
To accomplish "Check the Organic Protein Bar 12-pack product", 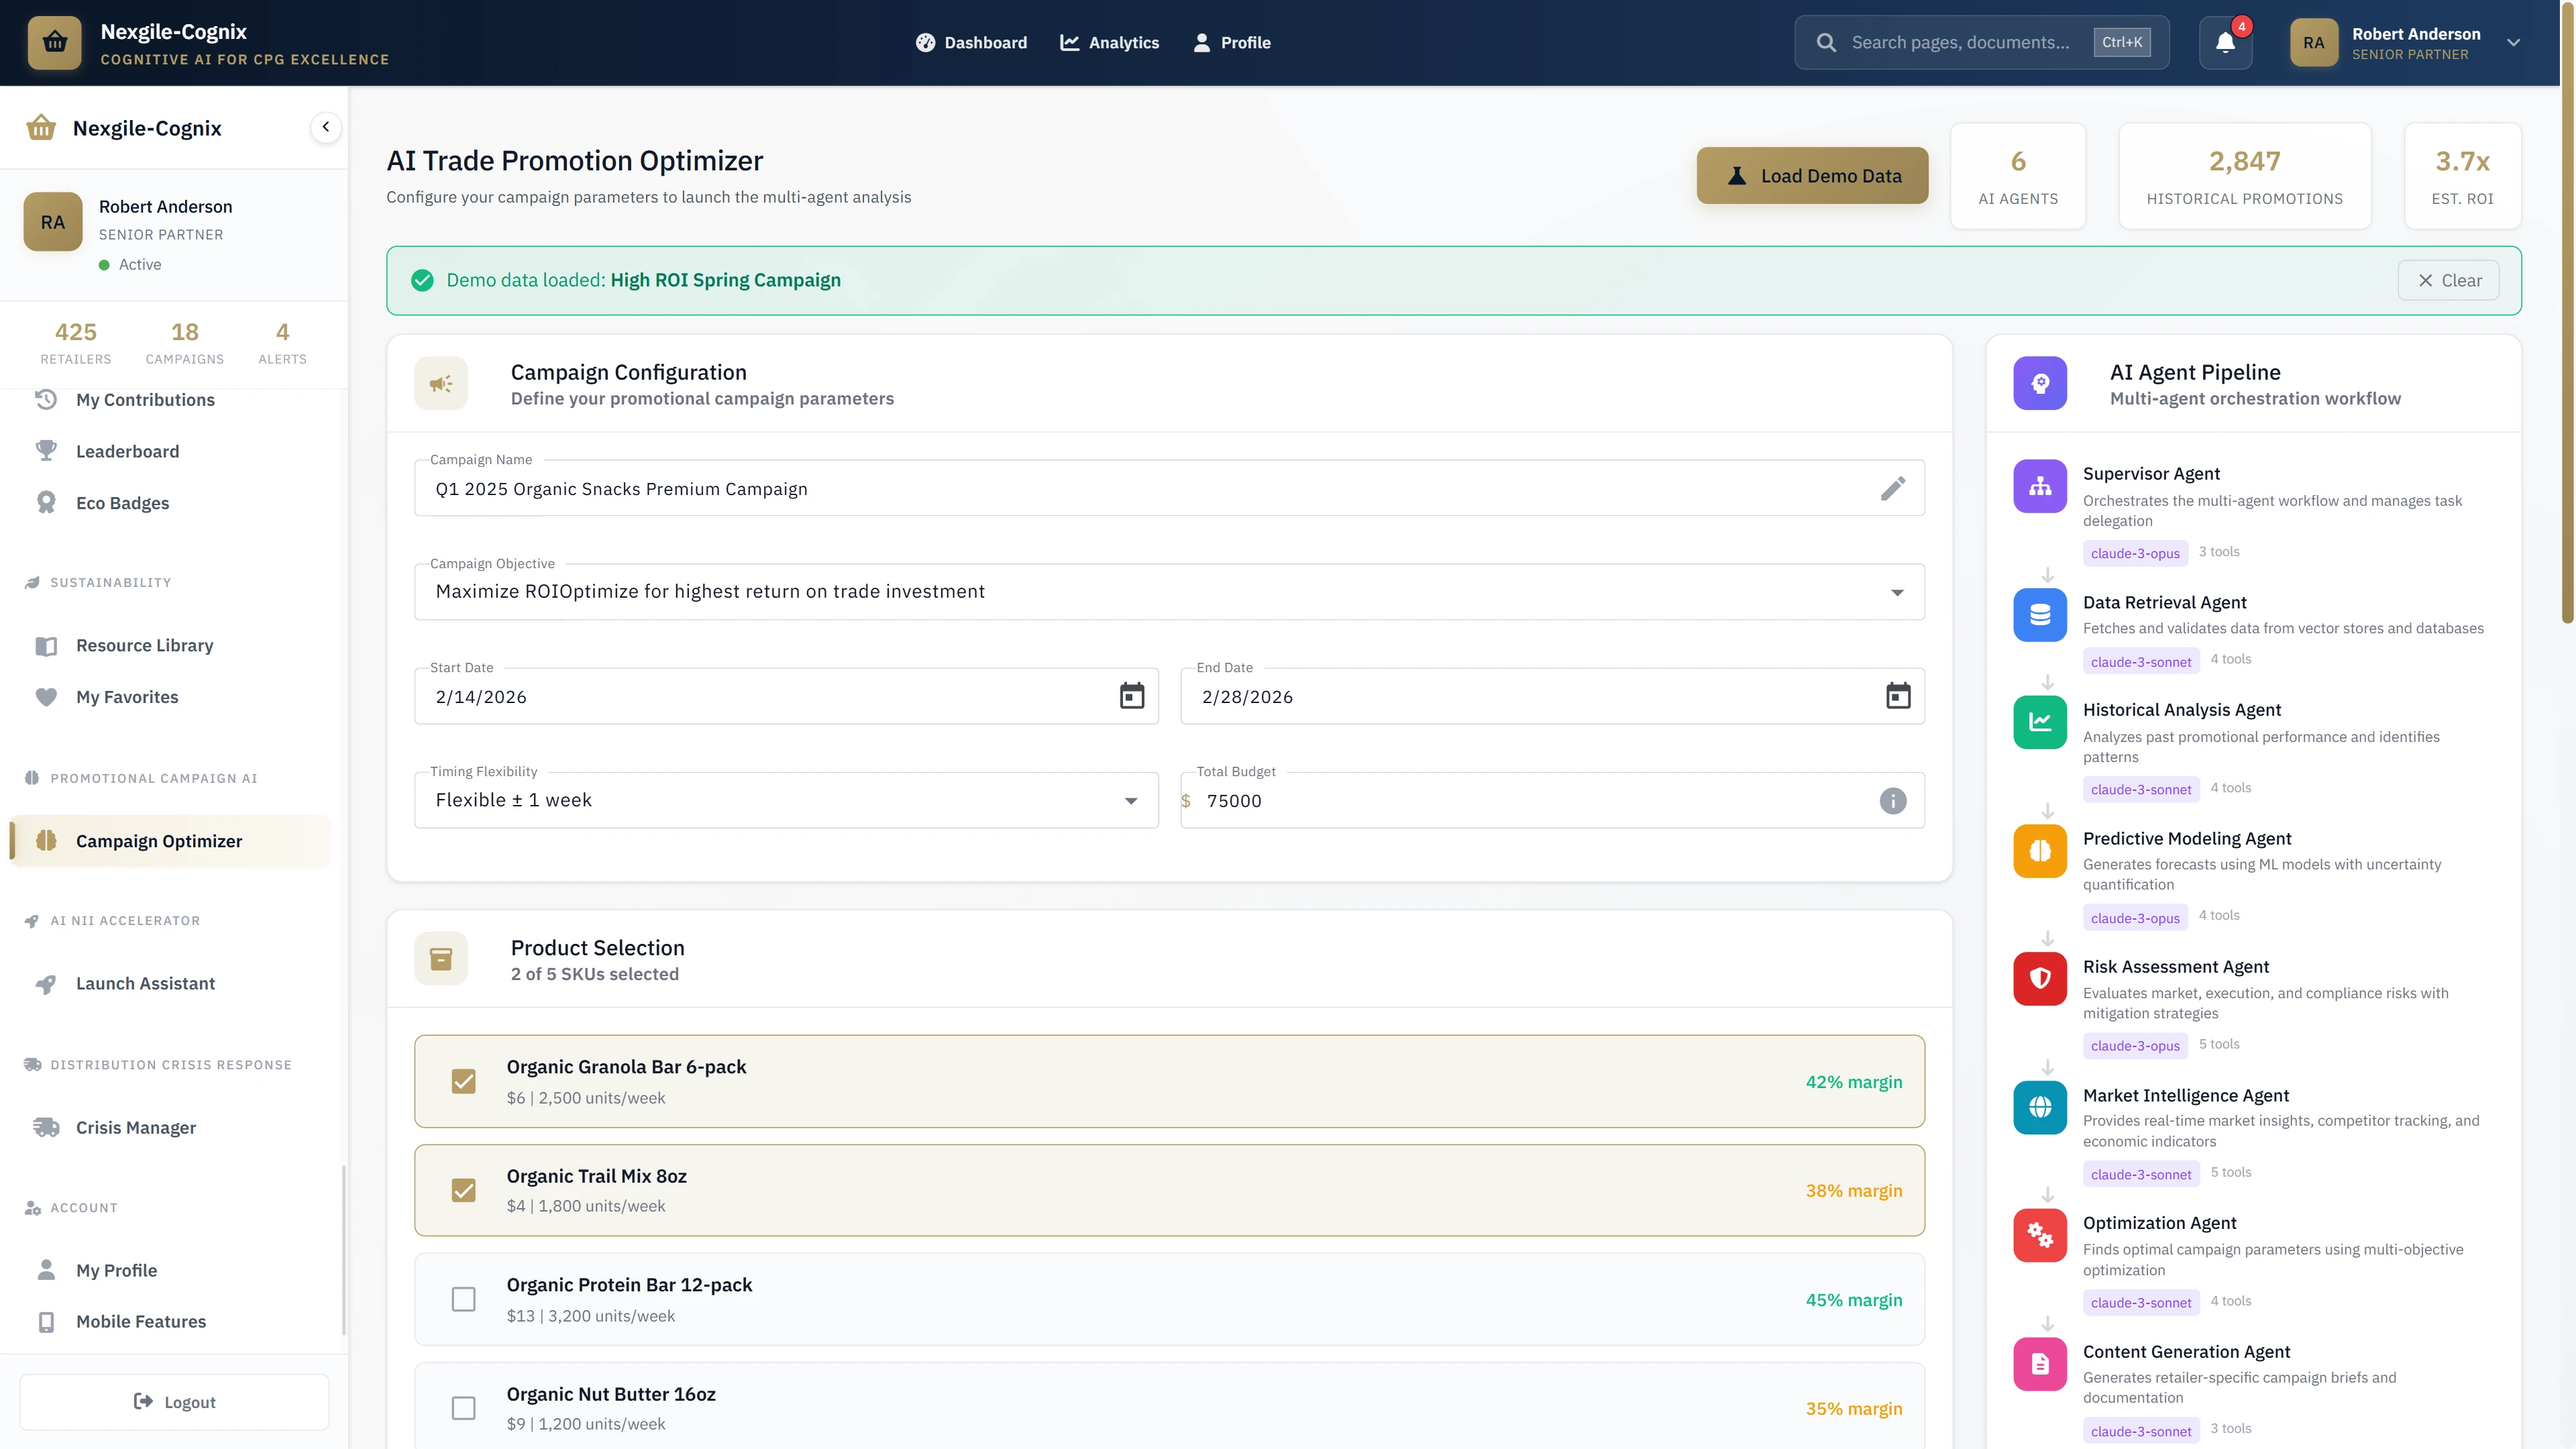I will (x=464, y=1299).
